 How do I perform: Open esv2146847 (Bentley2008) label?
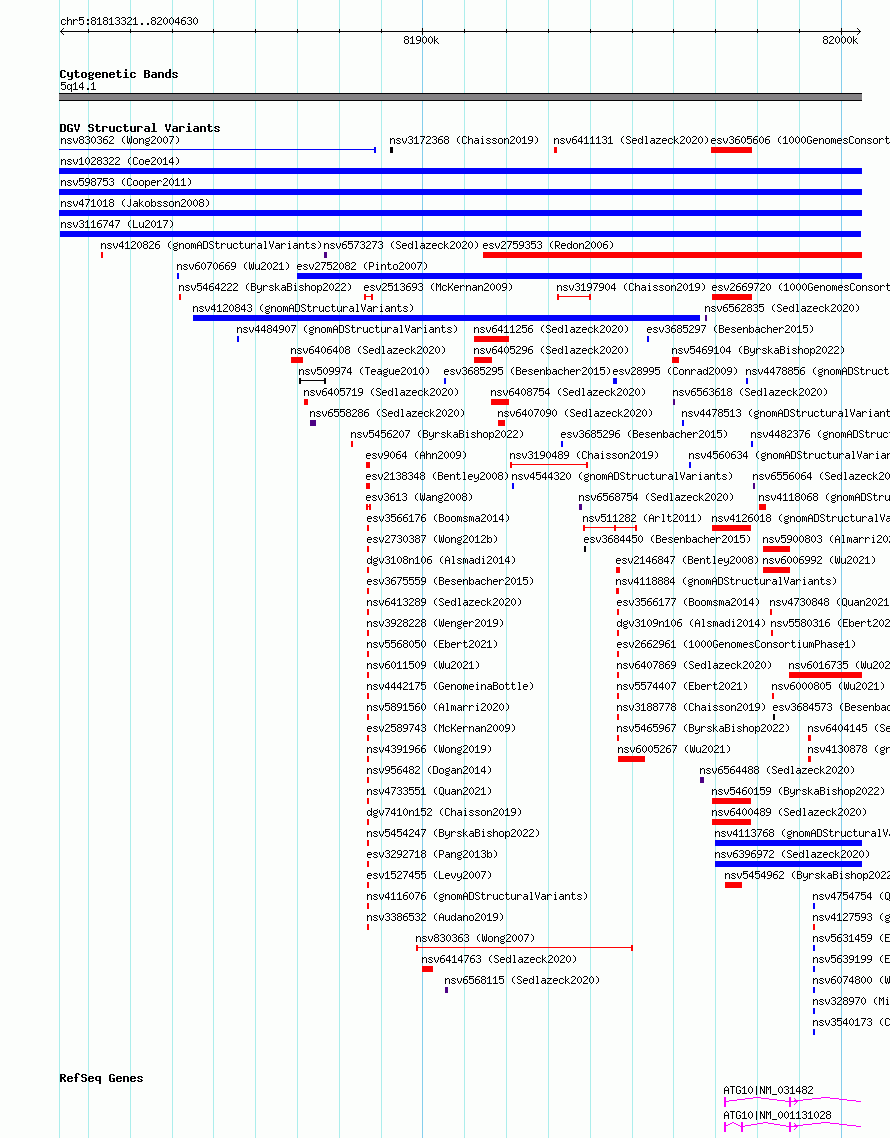tap(687, 561)
